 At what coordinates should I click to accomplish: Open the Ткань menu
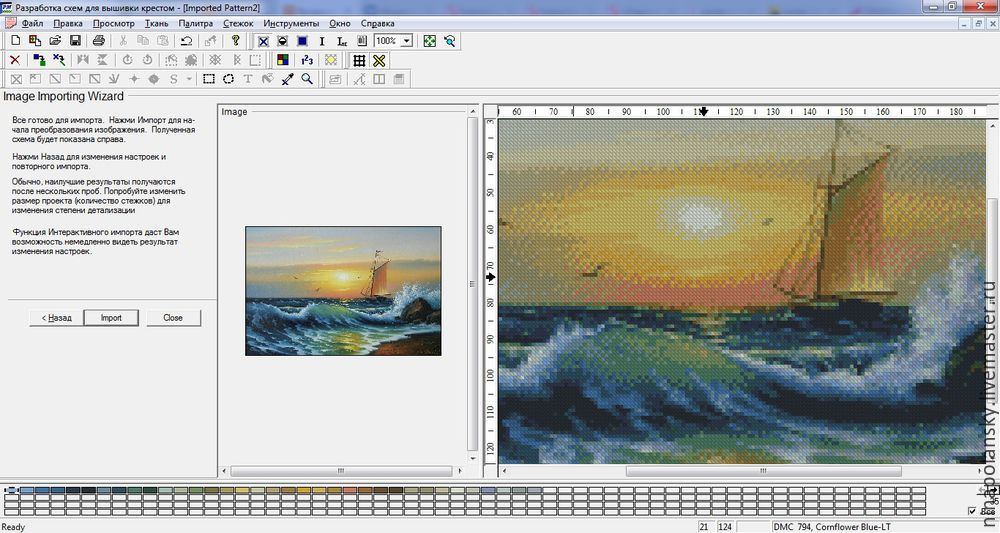point(156,24)
